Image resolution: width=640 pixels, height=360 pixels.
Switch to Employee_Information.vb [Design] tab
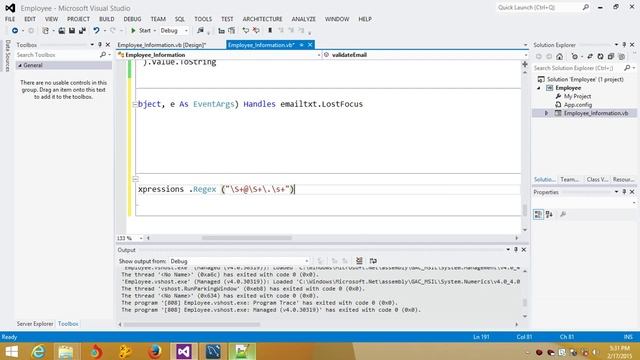162,45
